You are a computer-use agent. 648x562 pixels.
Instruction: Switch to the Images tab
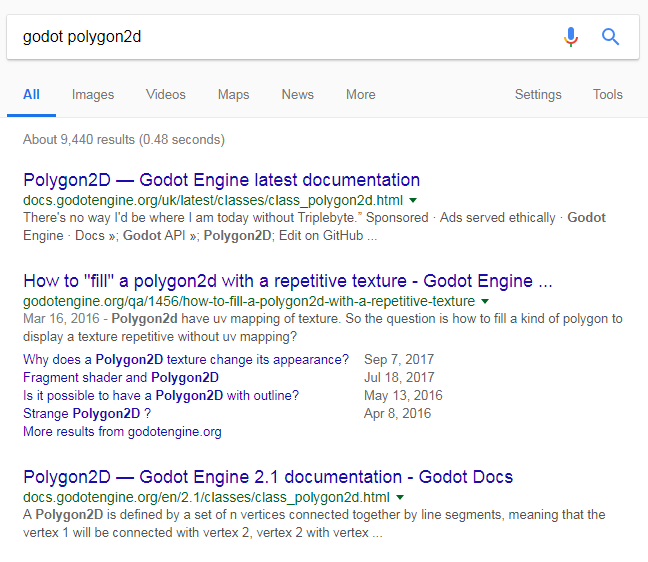tap(93, 95)
